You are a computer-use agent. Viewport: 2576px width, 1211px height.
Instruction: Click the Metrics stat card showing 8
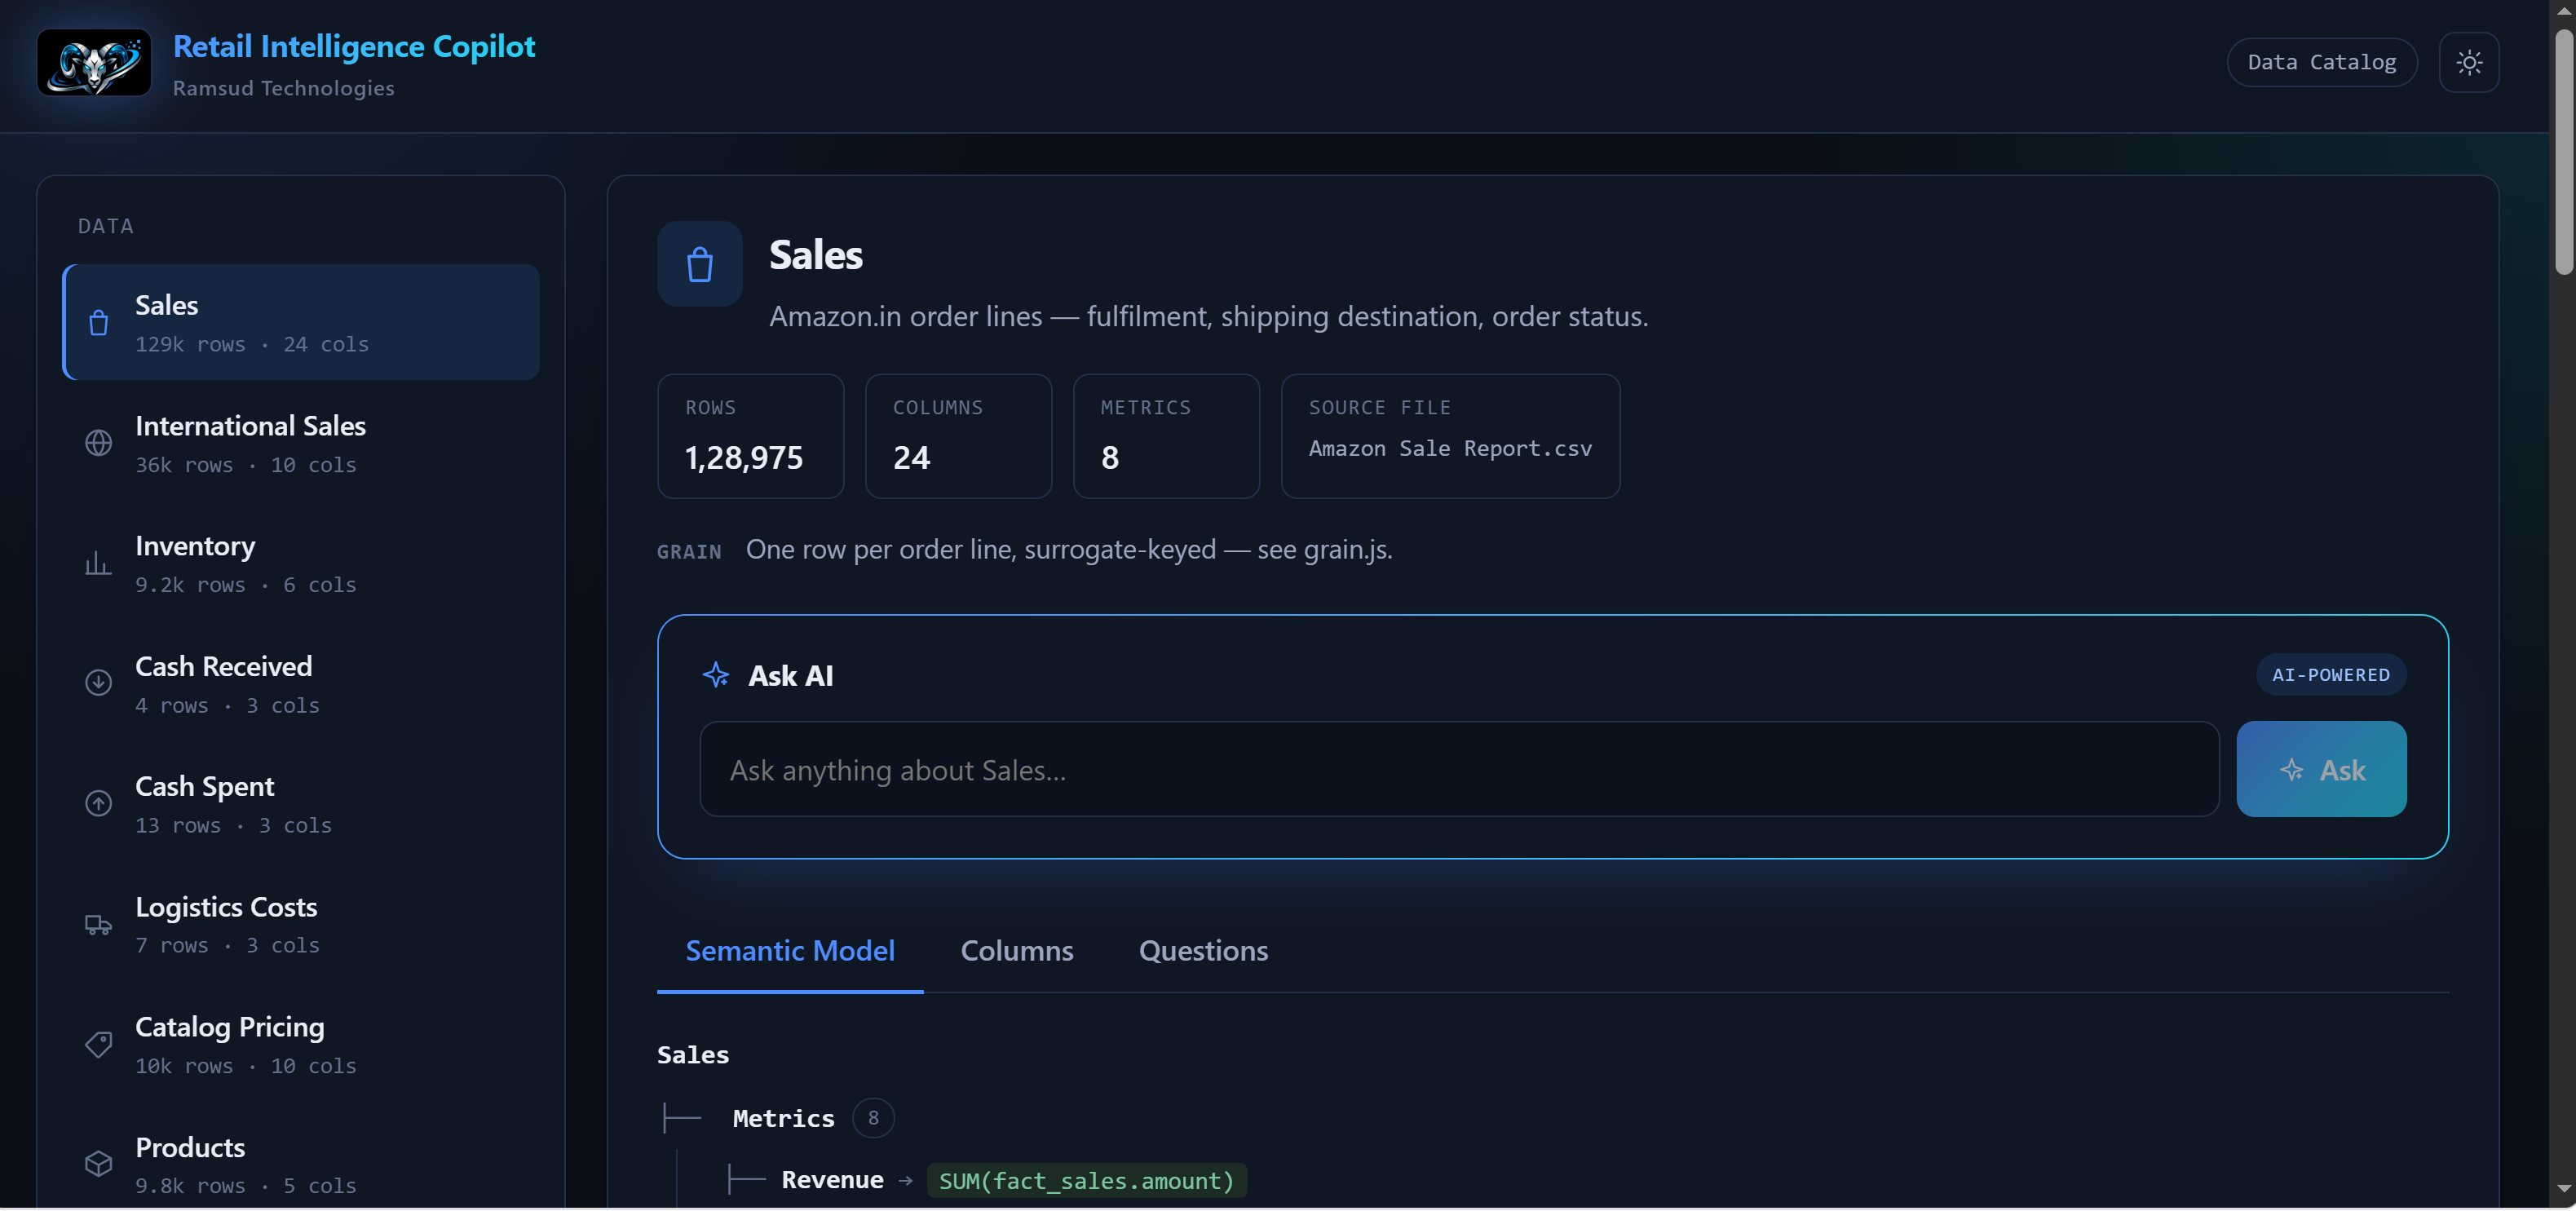pos(1166,436)
